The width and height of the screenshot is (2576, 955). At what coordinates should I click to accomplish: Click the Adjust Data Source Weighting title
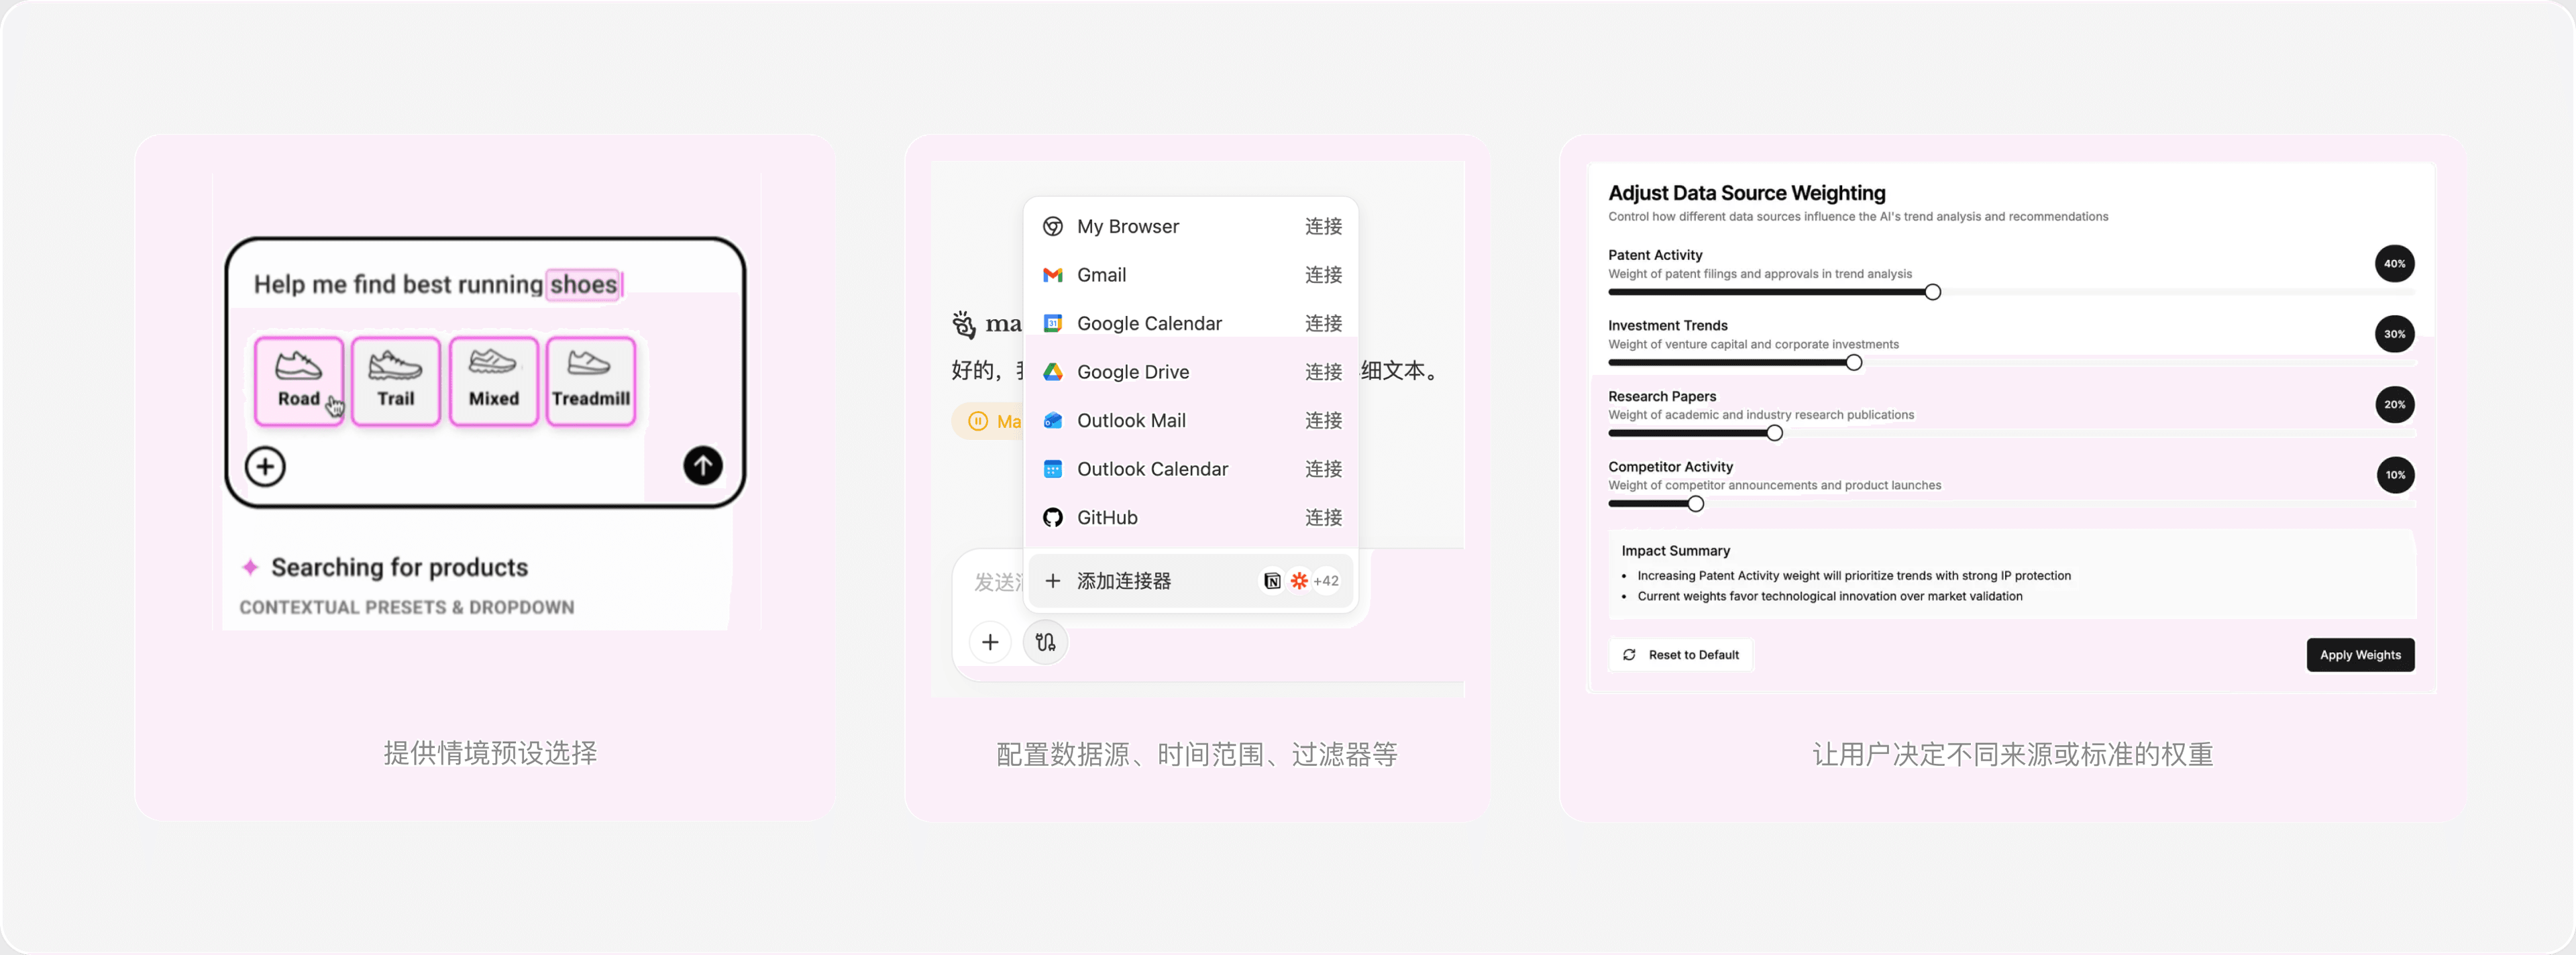(1746, 193)
